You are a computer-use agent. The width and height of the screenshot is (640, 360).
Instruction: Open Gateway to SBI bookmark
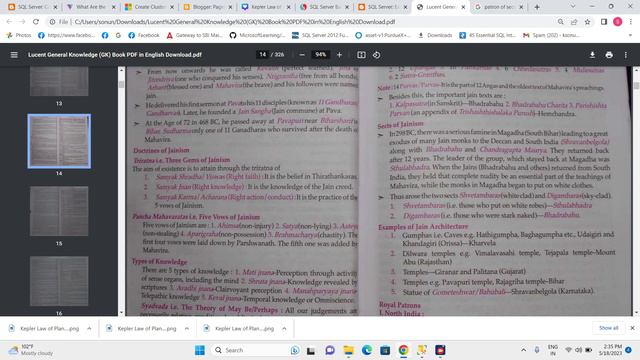[x=194, y=36]
